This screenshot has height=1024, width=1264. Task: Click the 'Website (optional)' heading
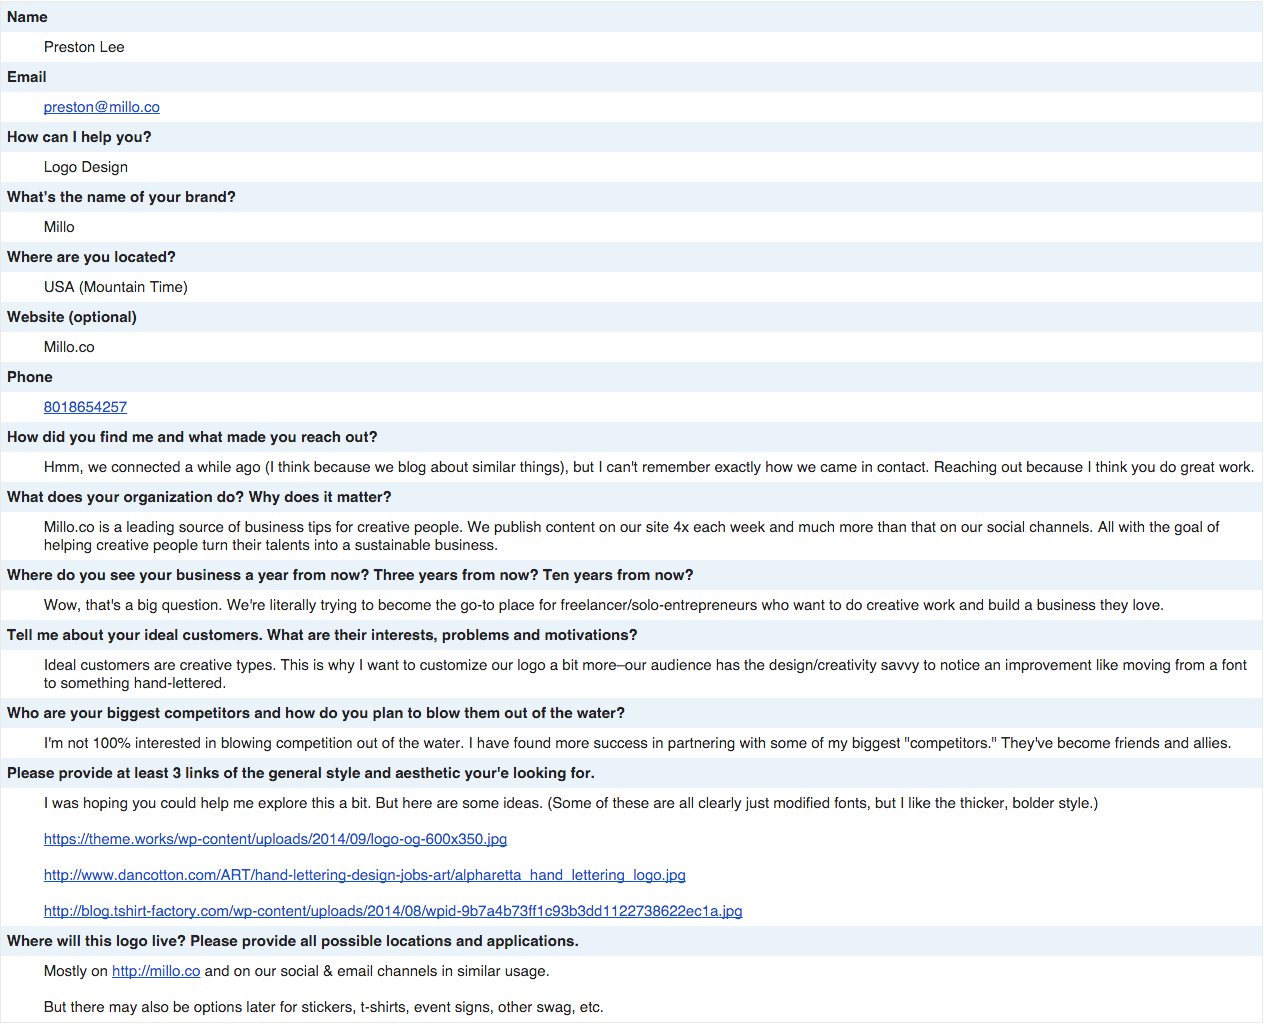pyautogui.click(x=72, y=317)
